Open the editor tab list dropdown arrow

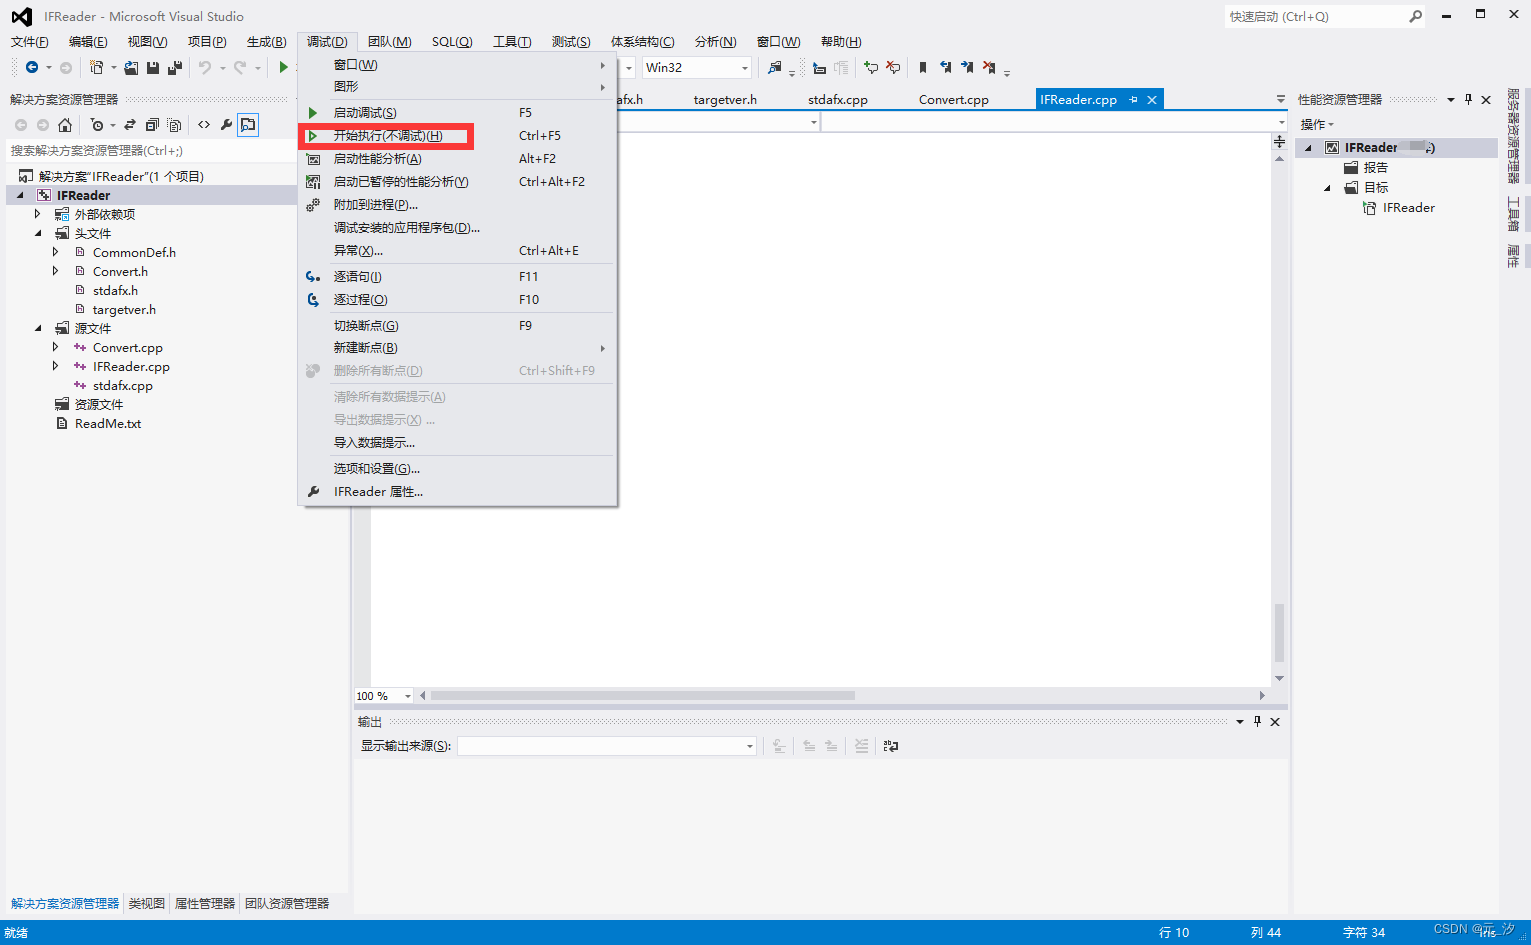click(1281, 100)
